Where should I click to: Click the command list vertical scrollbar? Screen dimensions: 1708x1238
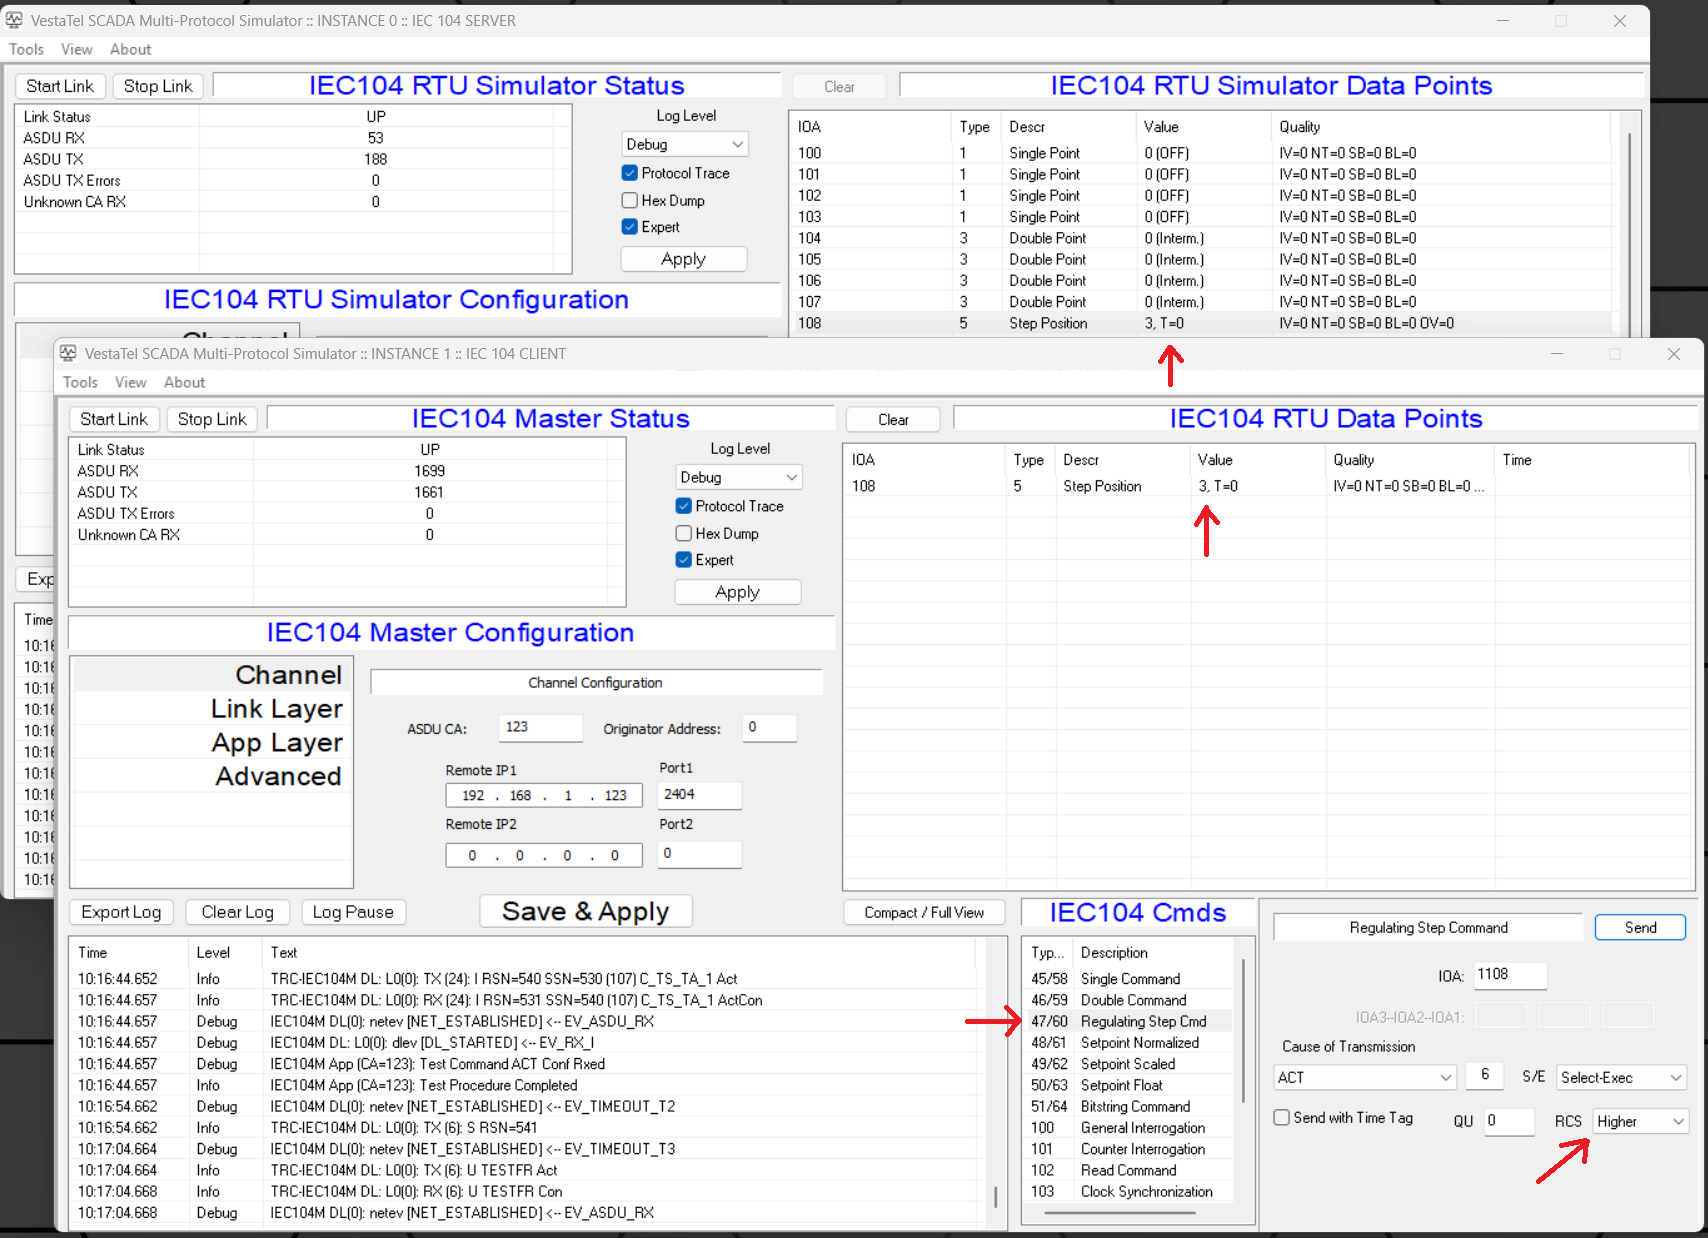pyautogui.click(x=1243, y=1030)
